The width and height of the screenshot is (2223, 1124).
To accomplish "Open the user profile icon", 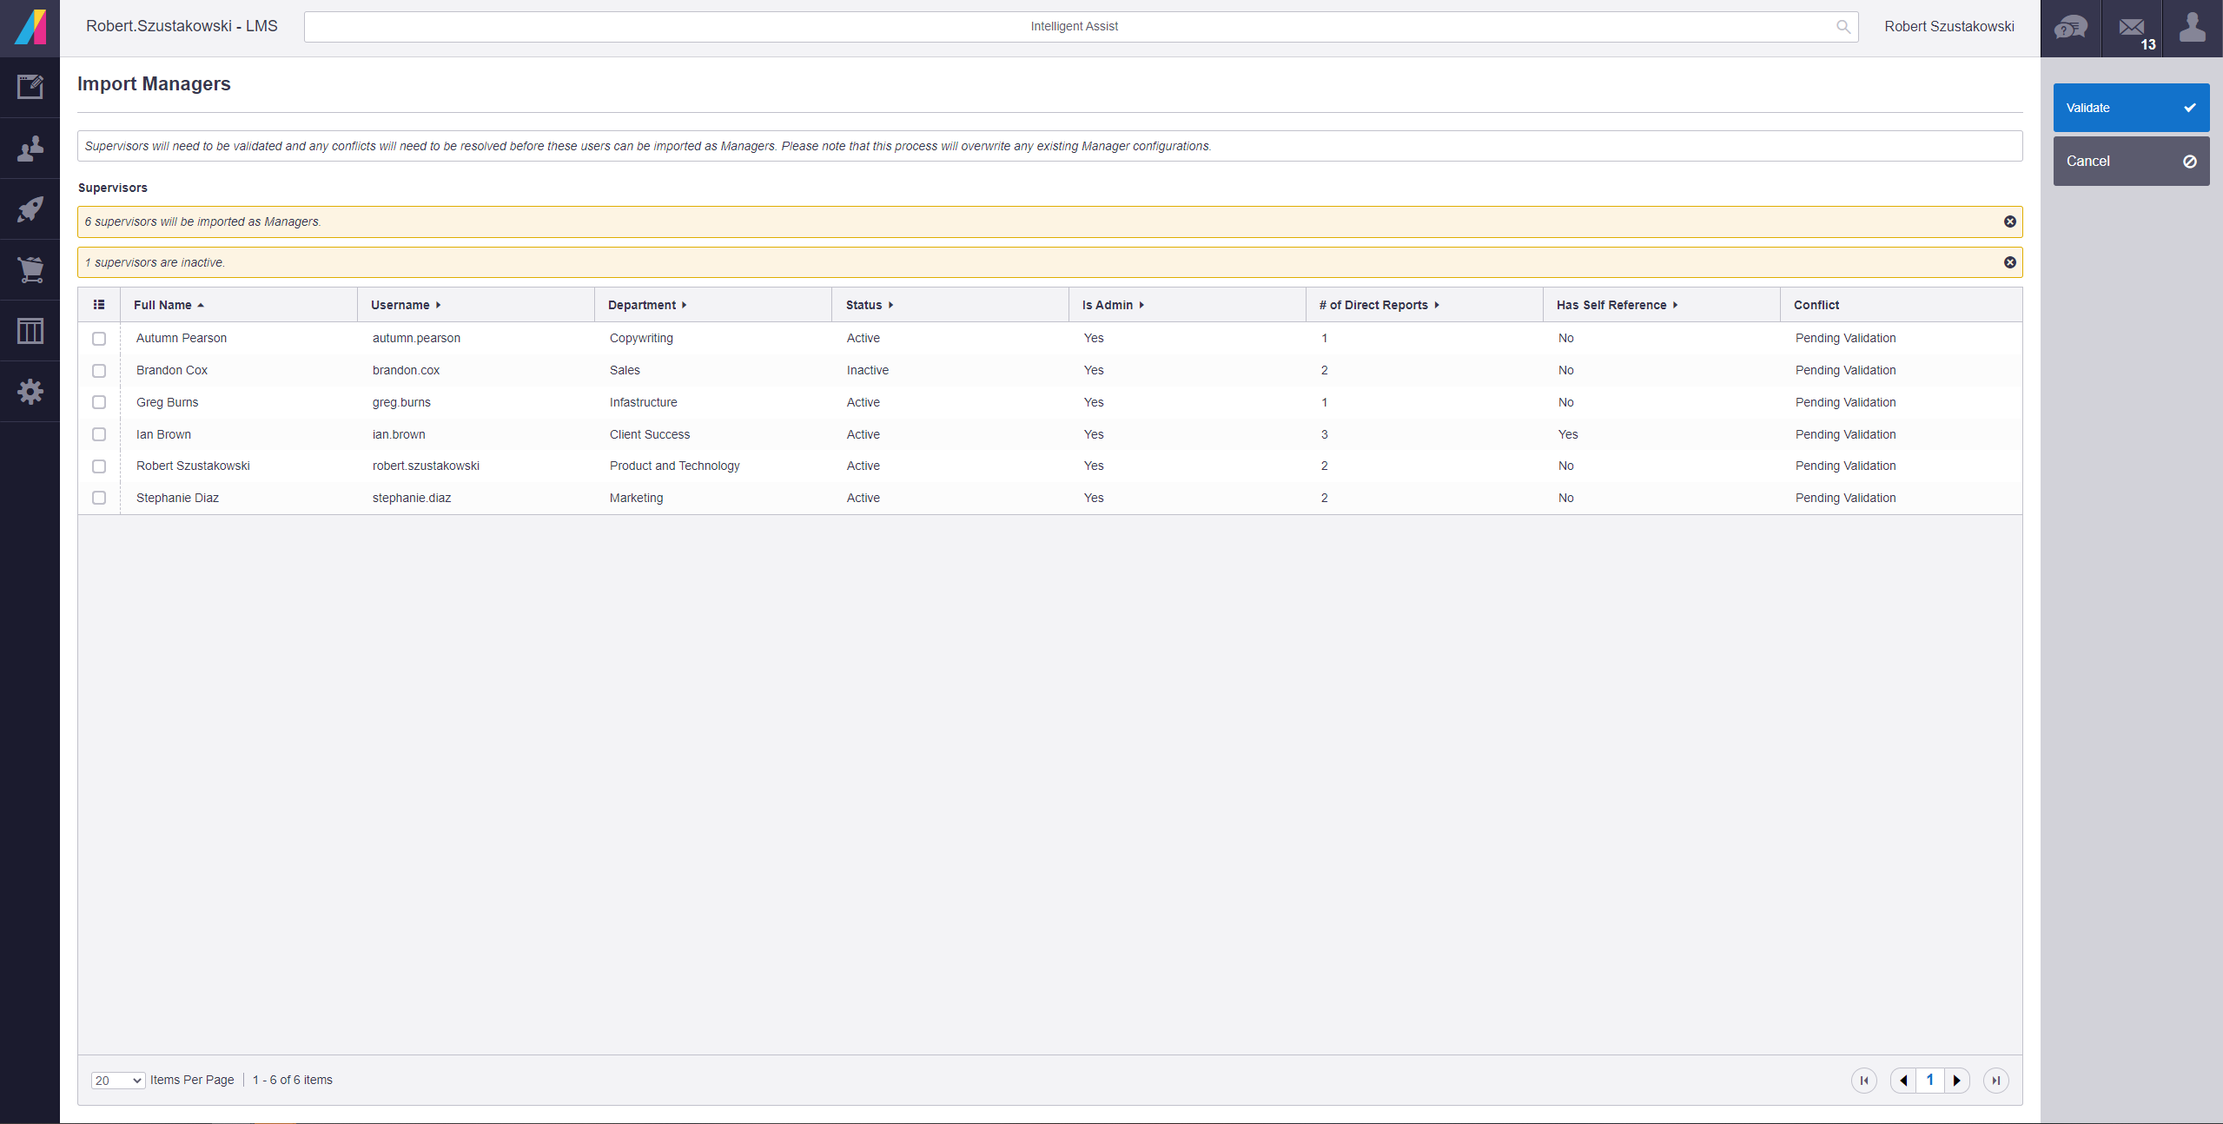I will click(2192, 28).
